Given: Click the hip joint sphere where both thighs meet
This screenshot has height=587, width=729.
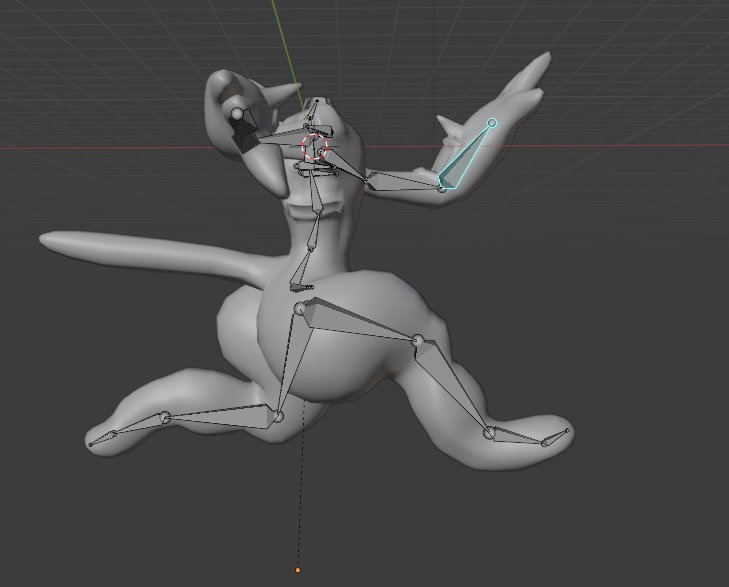Looking at the screenshot, I should coord(300,308).
